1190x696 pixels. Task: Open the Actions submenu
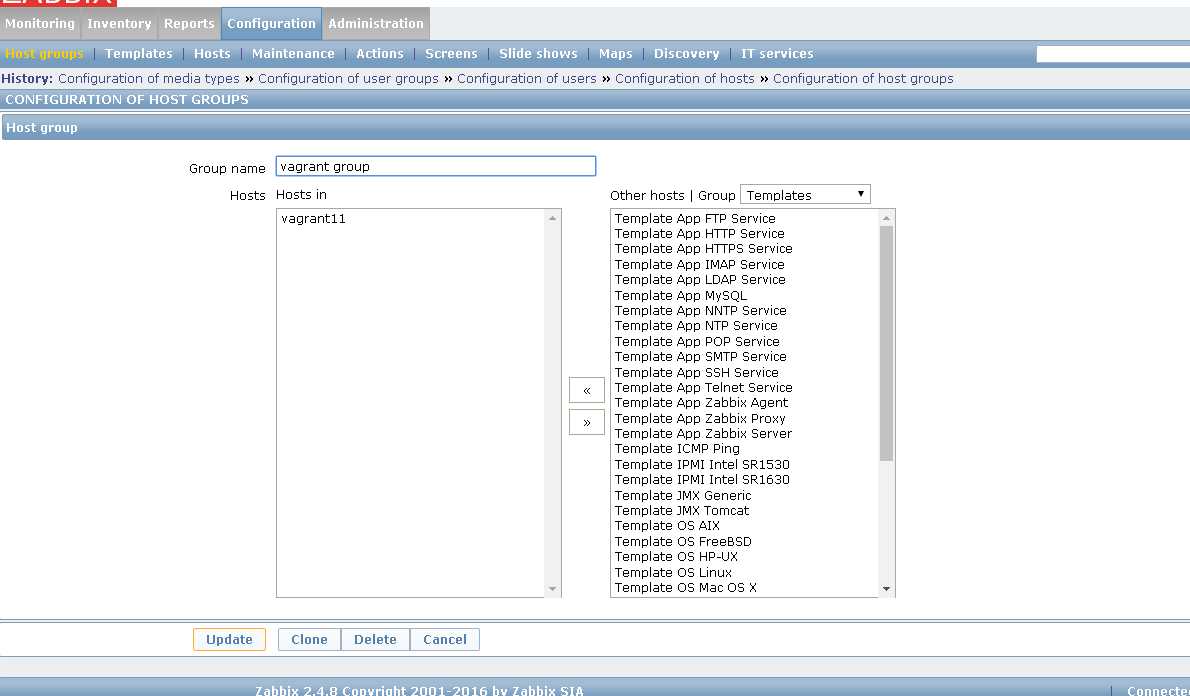[x=379, y=54]
